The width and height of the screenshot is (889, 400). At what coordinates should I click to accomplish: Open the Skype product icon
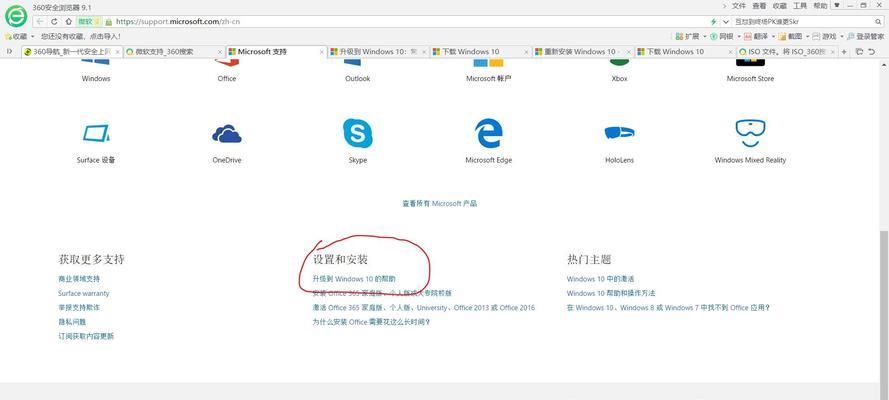(358, 133)
